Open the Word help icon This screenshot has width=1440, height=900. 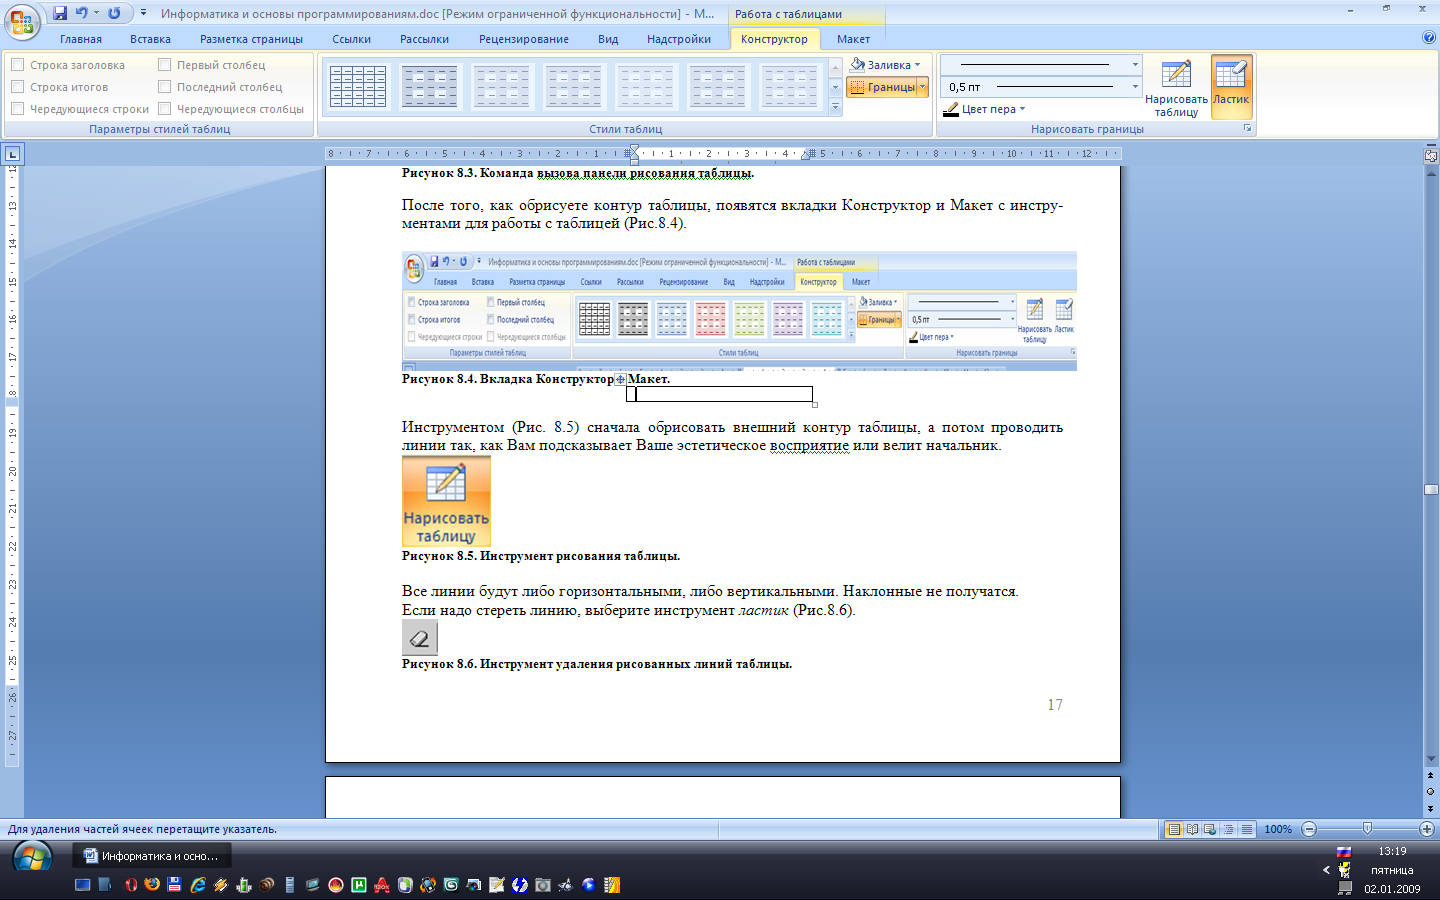click(x=1428, y=38)
